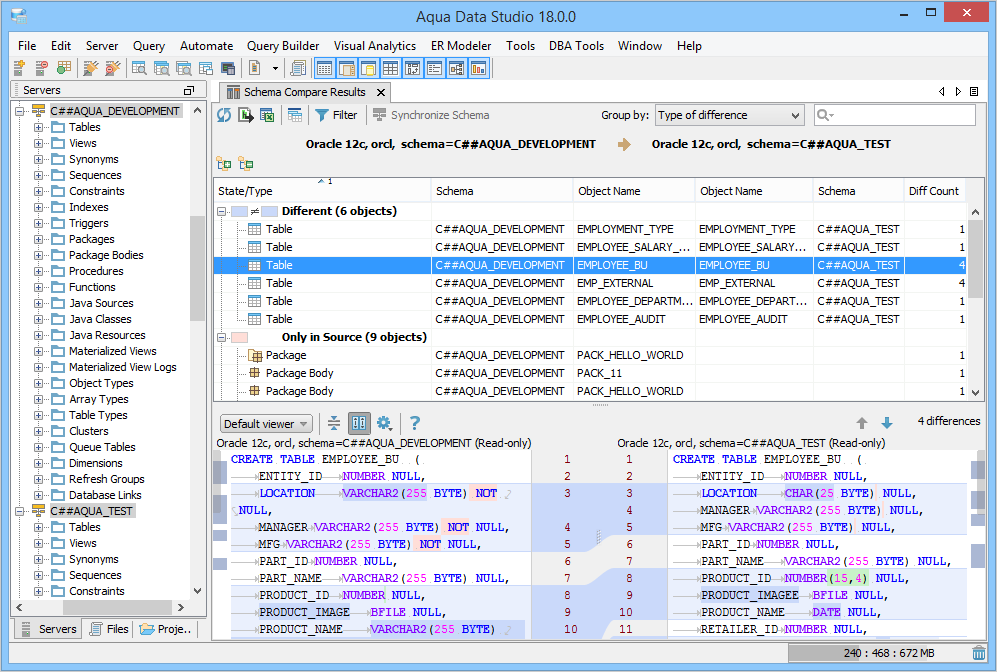Toggle side-by-side diff view
The image size is (997, 672).
point(359,423)
